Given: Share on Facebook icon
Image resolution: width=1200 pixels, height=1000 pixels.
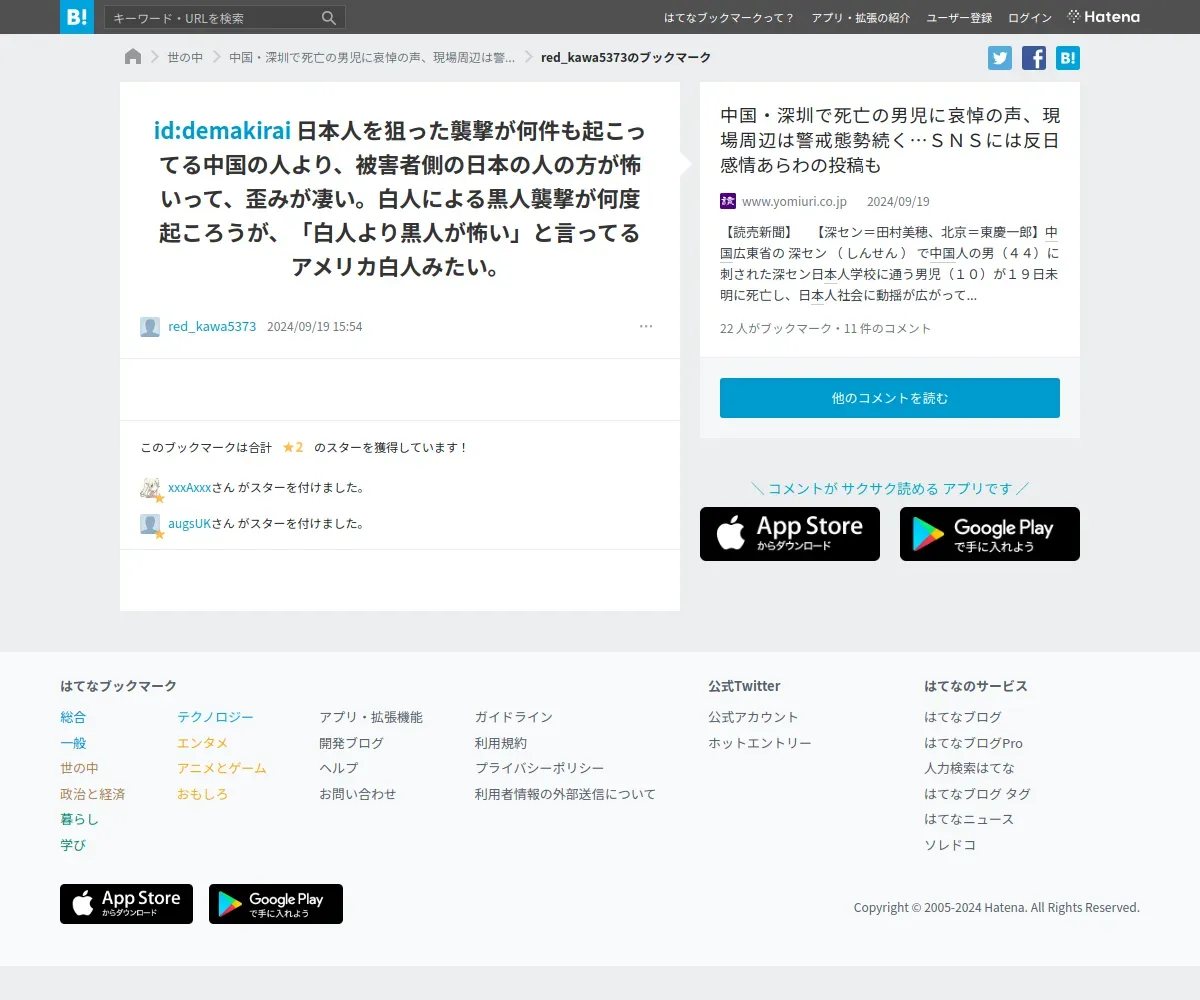Looking at the screenshot, I should [1034, 58].
